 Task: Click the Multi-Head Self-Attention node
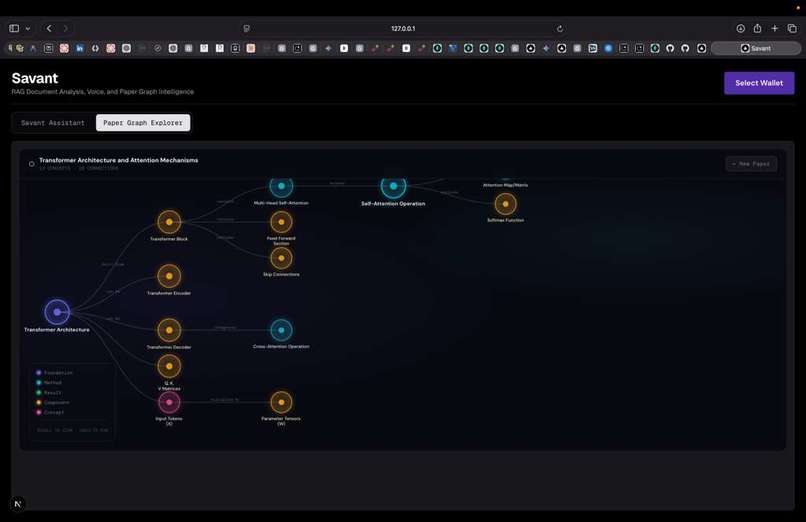[281, 187]
